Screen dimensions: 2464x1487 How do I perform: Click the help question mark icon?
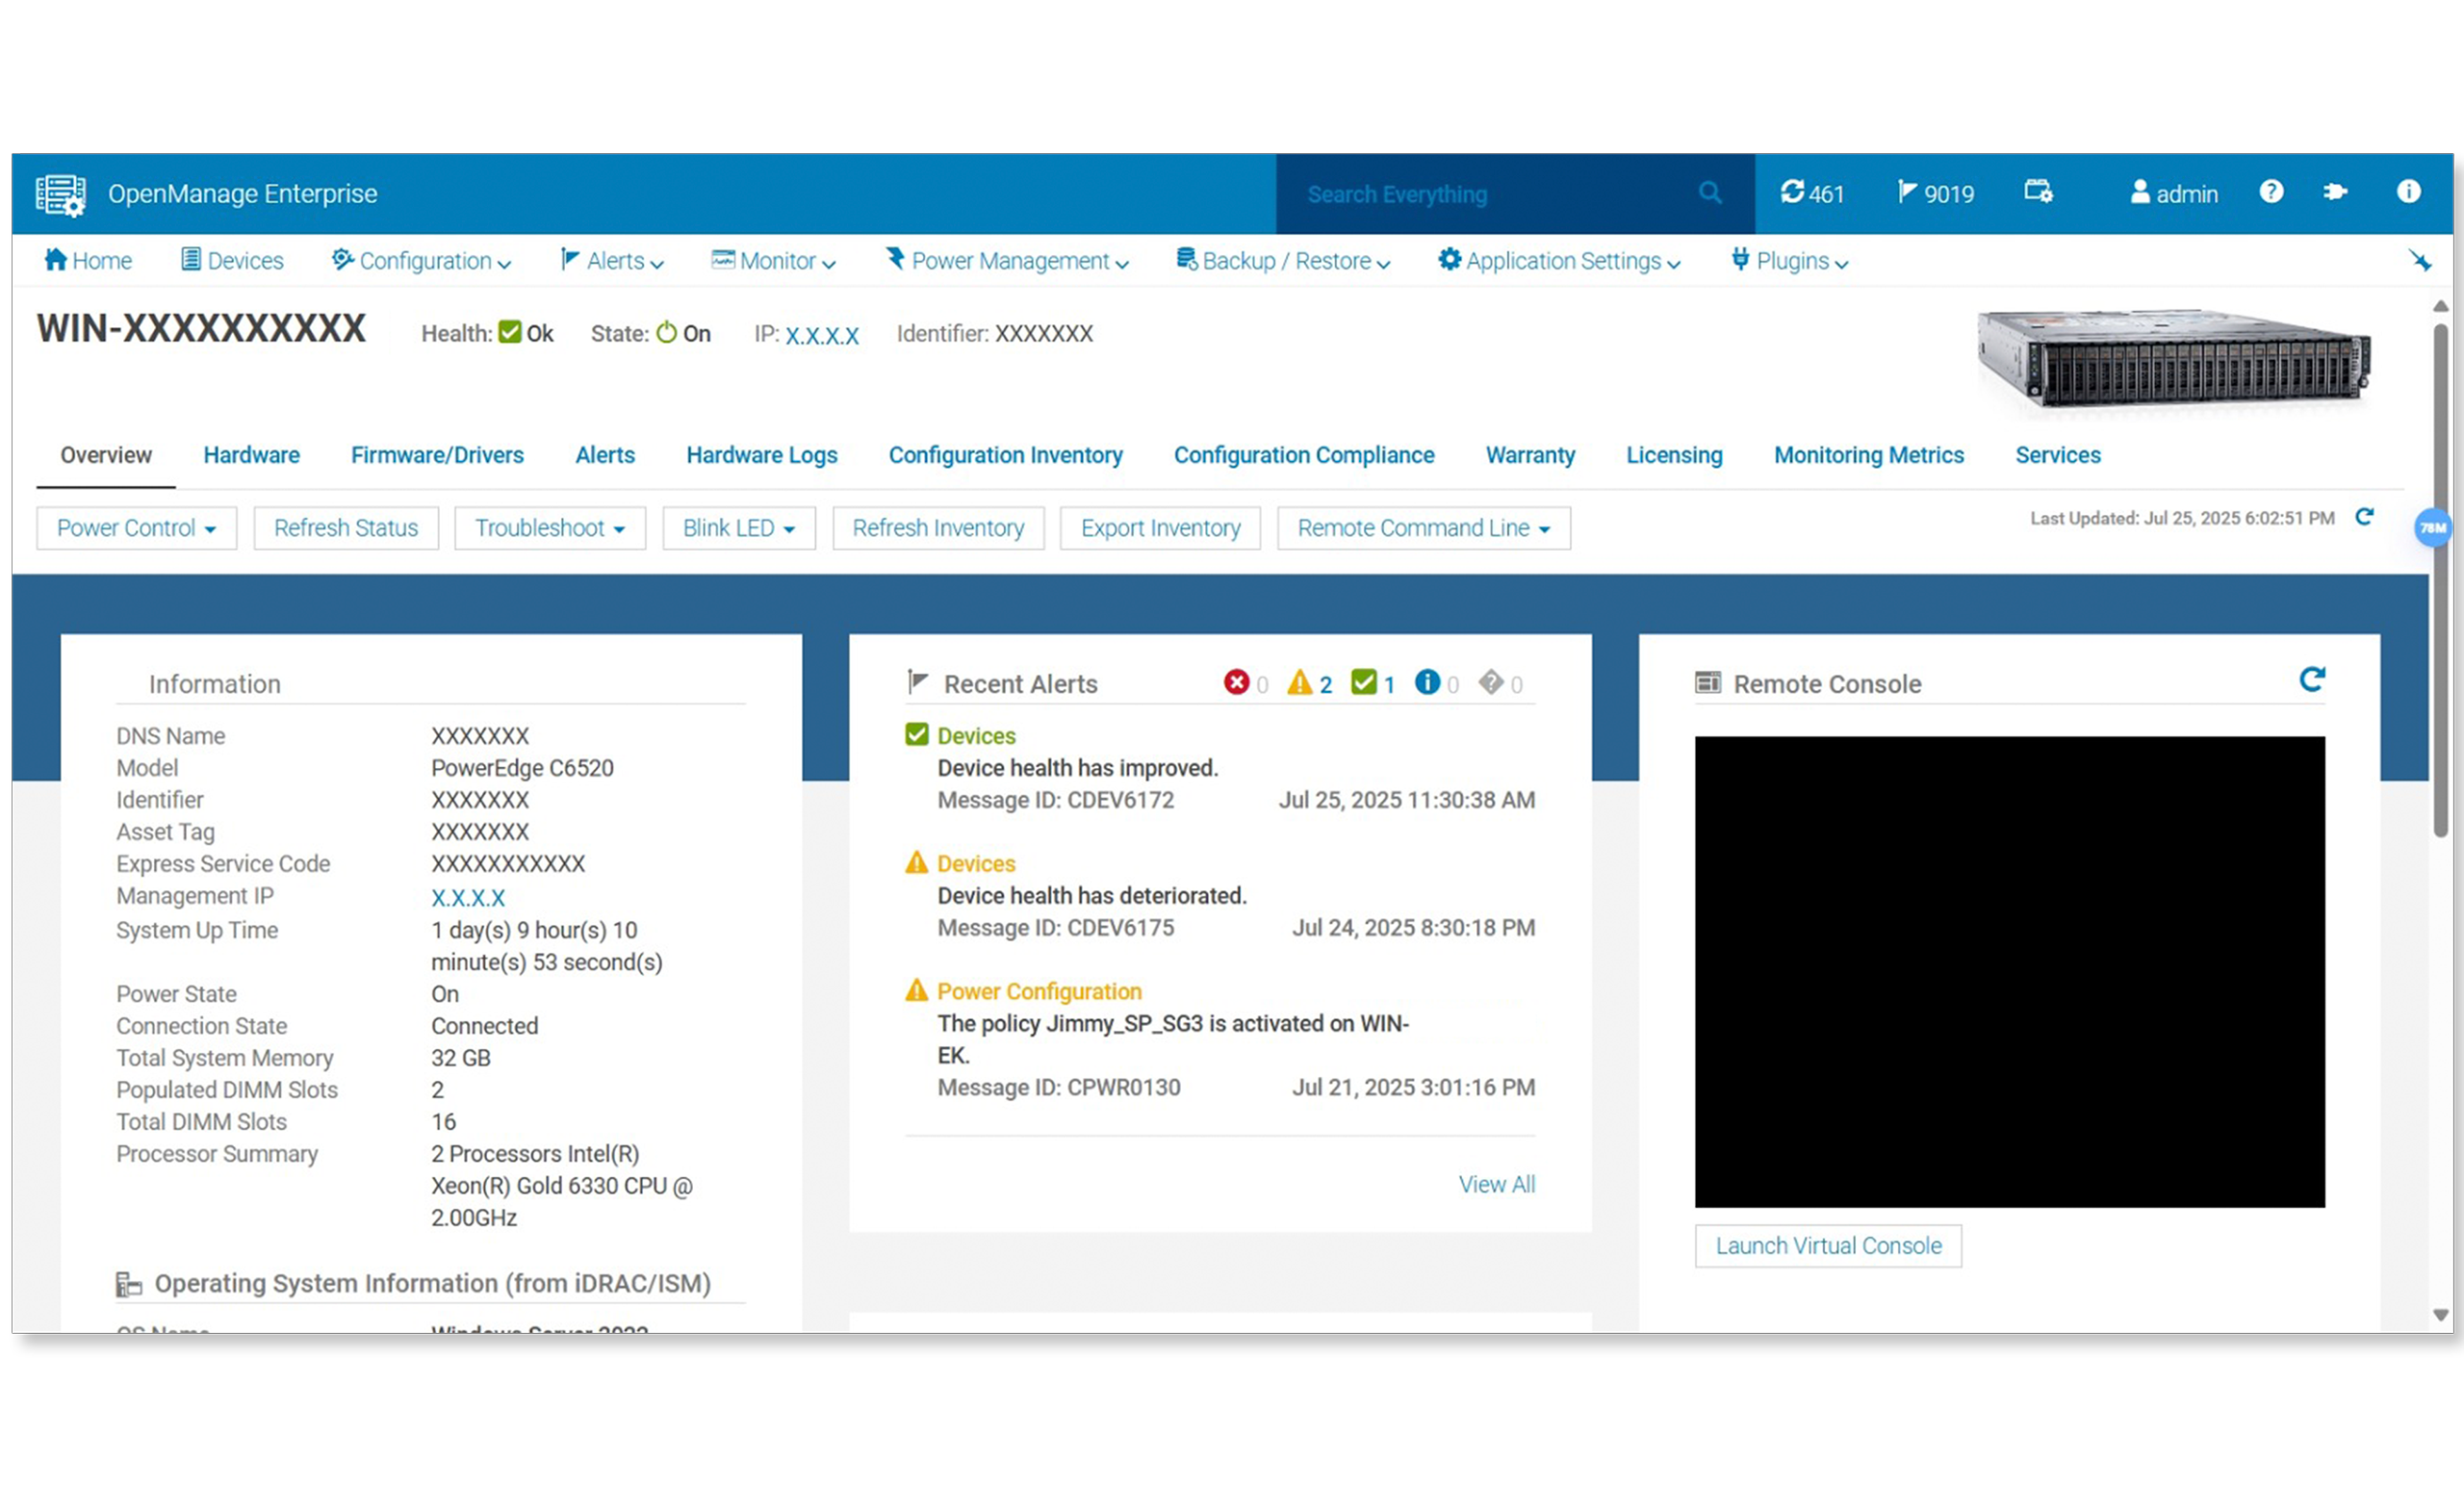(x=2271, y=191)
